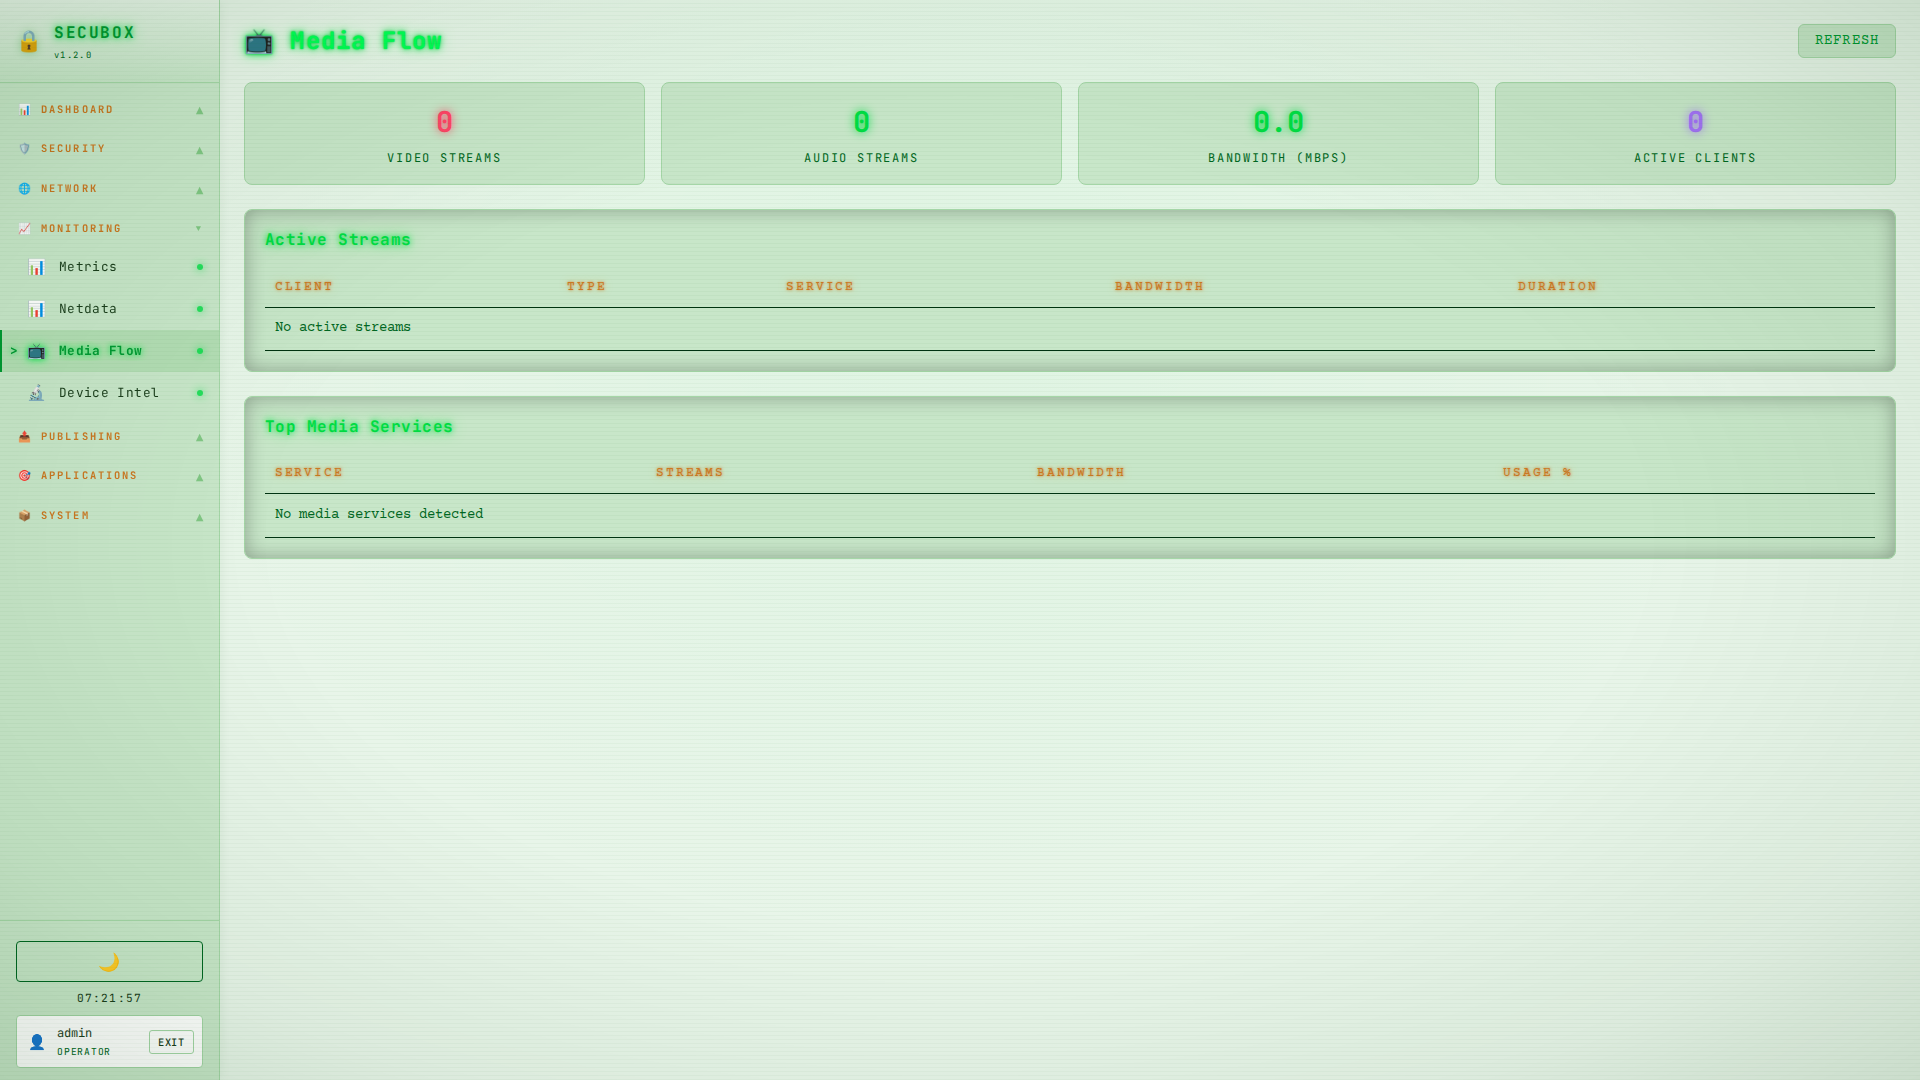Click the SecuBox lock logo icon
Image resolution: width=1920 pixels, height=1080 pixels.
coord(29,41)
